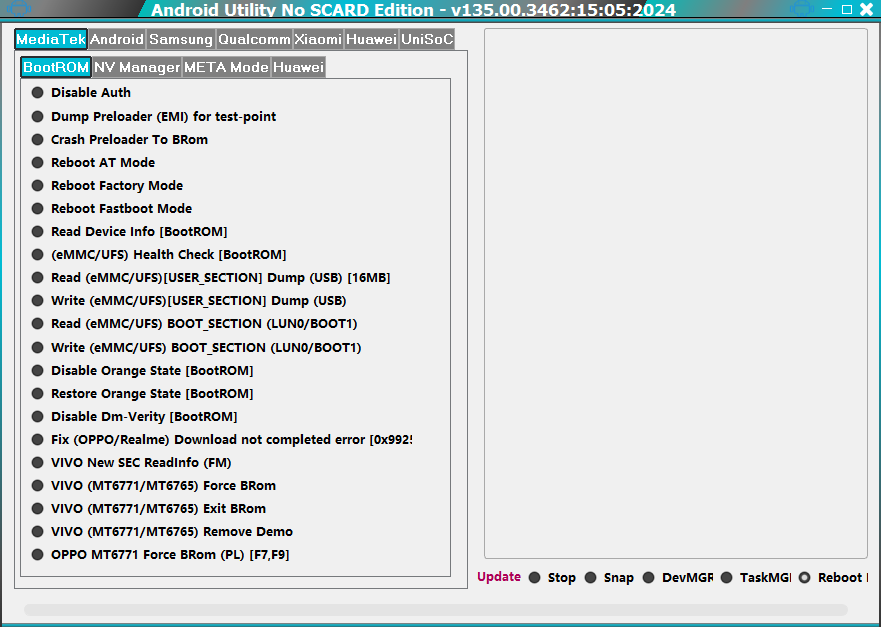The image size is (881, 627).
Task: Switch to the Xiaomi tab
Action: click(x=318, y=40)
